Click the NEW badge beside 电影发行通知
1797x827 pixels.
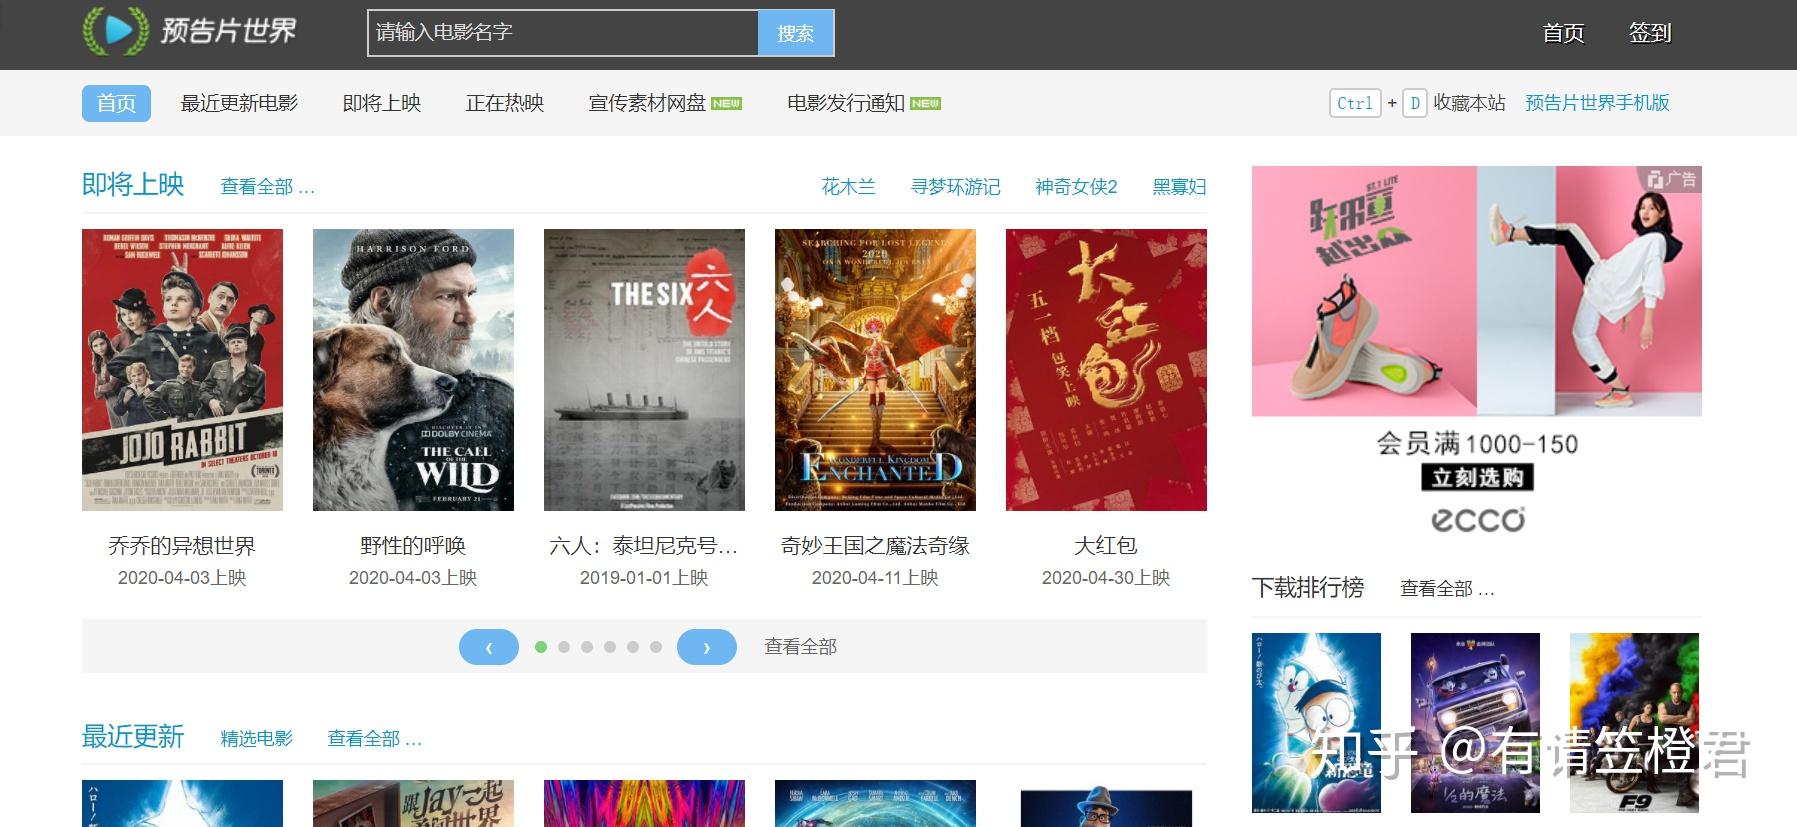[x=925, y=103]
